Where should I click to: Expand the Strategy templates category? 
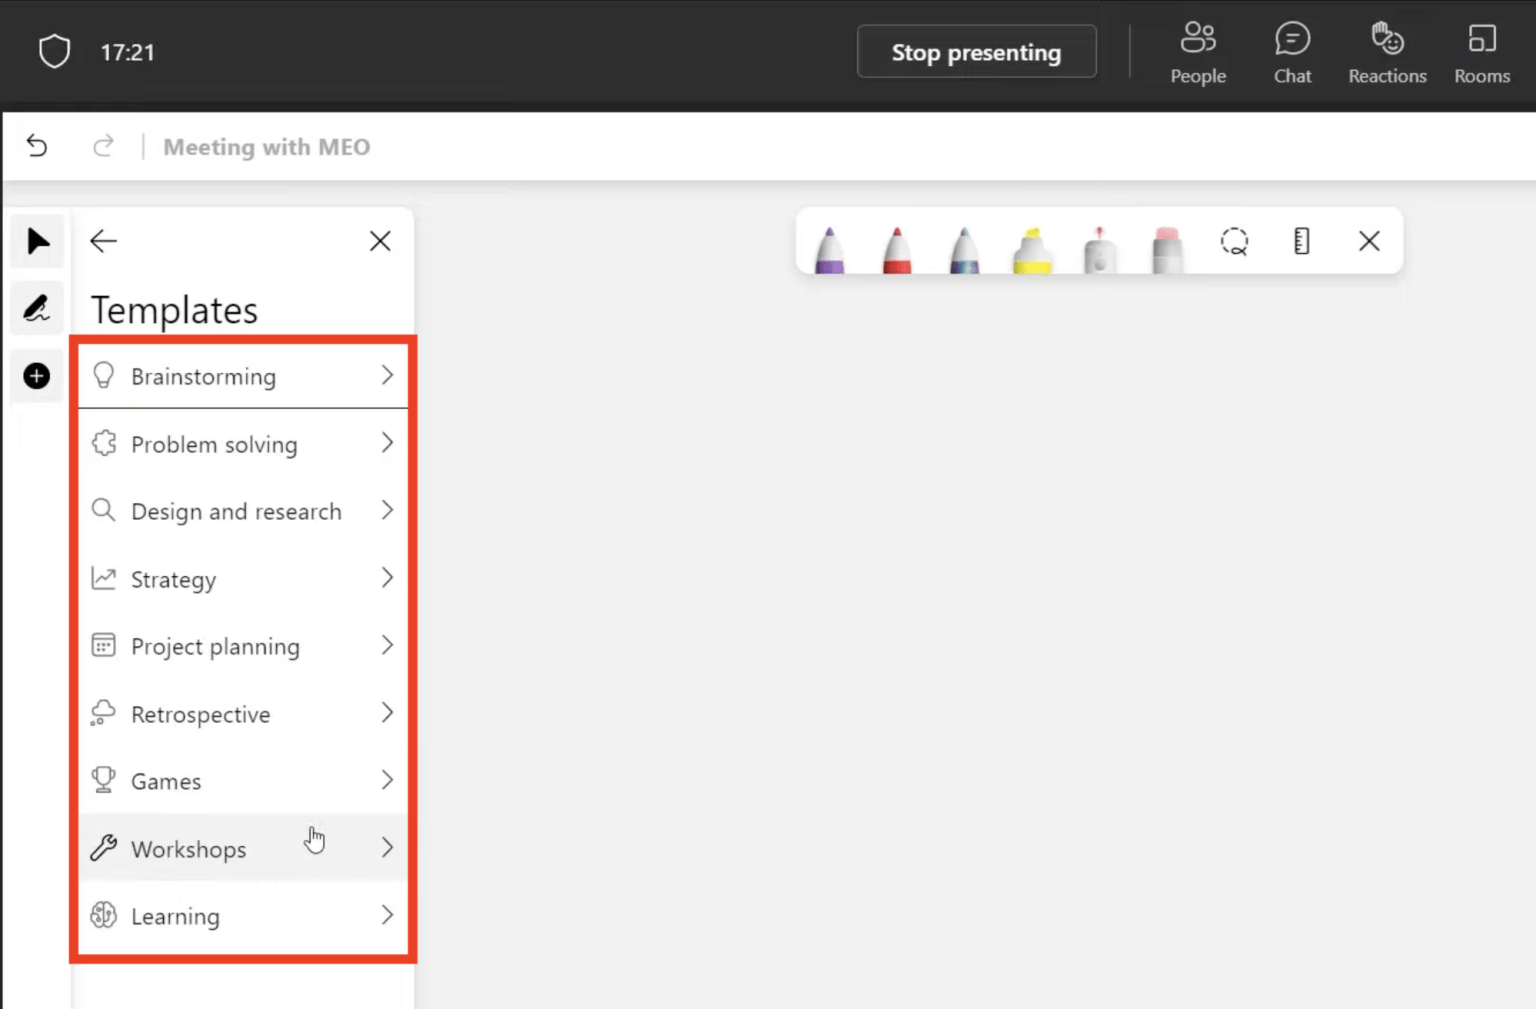(243, 579)
